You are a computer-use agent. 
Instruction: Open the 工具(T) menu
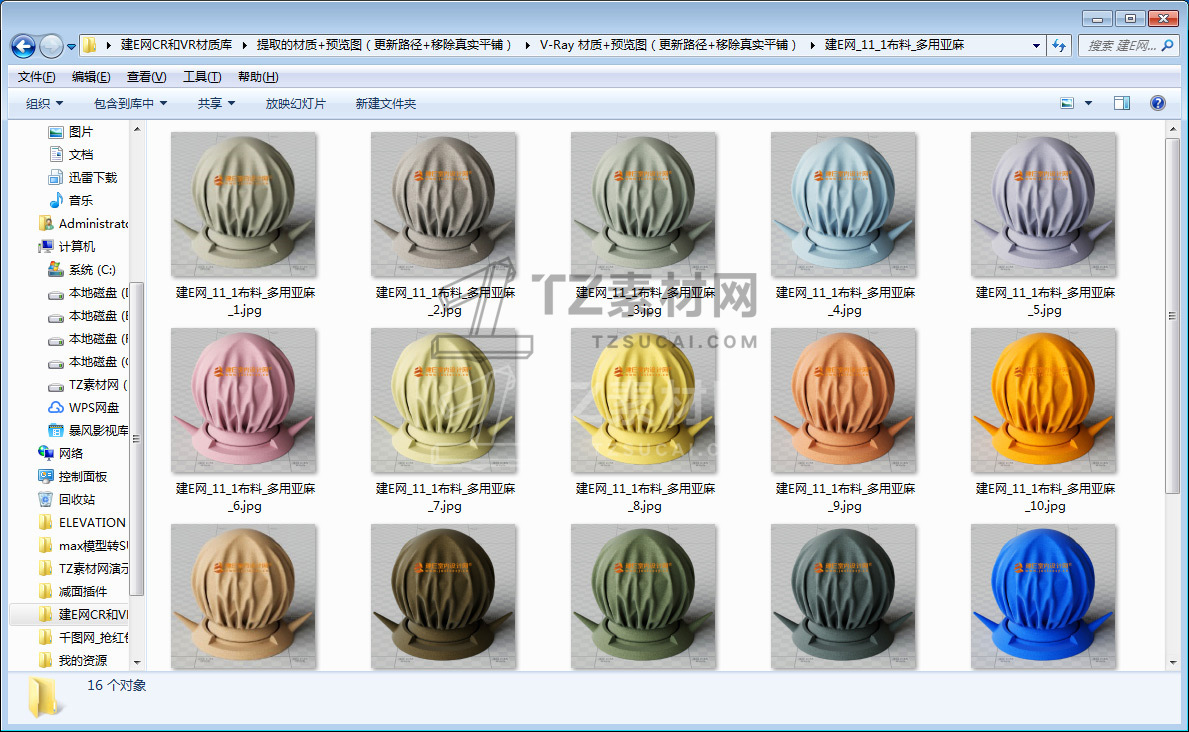[202, 77]
